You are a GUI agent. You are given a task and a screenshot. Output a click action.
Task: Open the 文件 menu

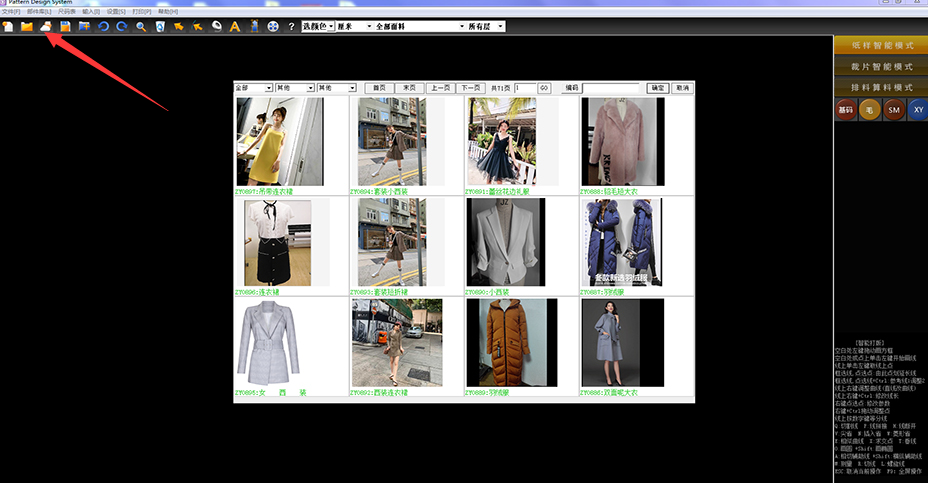10,11
